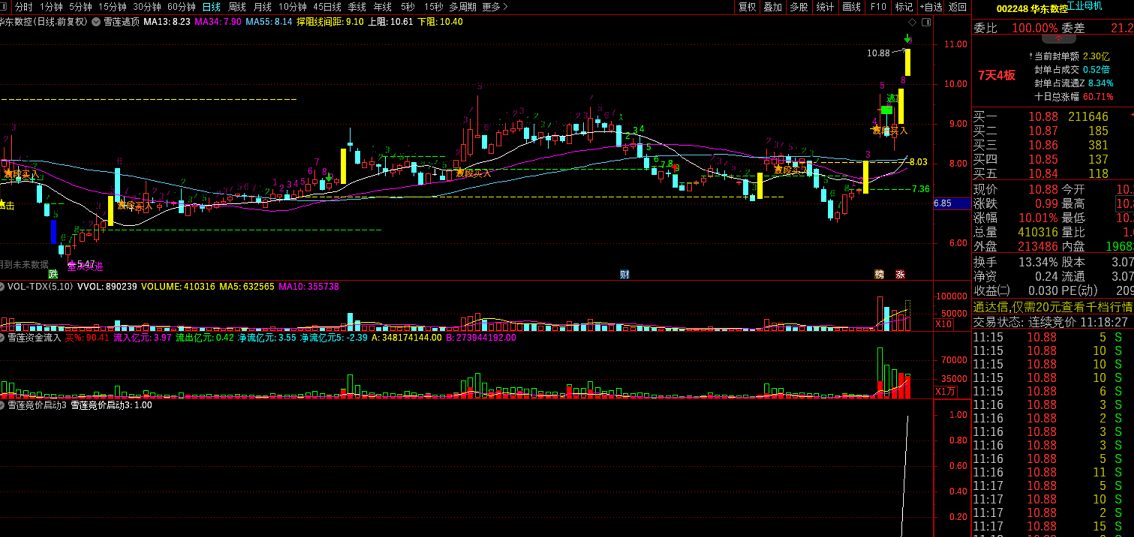The width and height of the screenshot is (1134, 537).
Task: Click the 标记 mark toolbar button
Action: [x=904, y=7]
